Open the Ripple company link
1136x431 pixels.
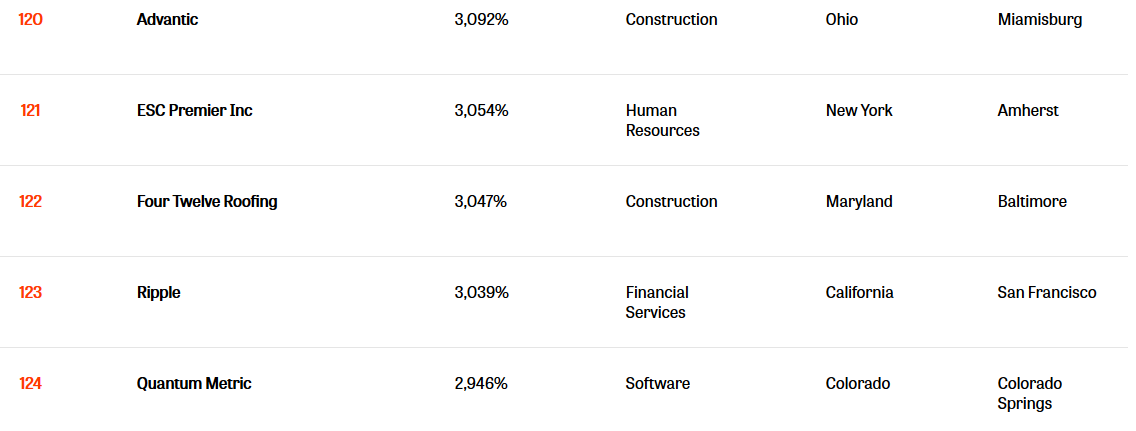tap(159, 293)
